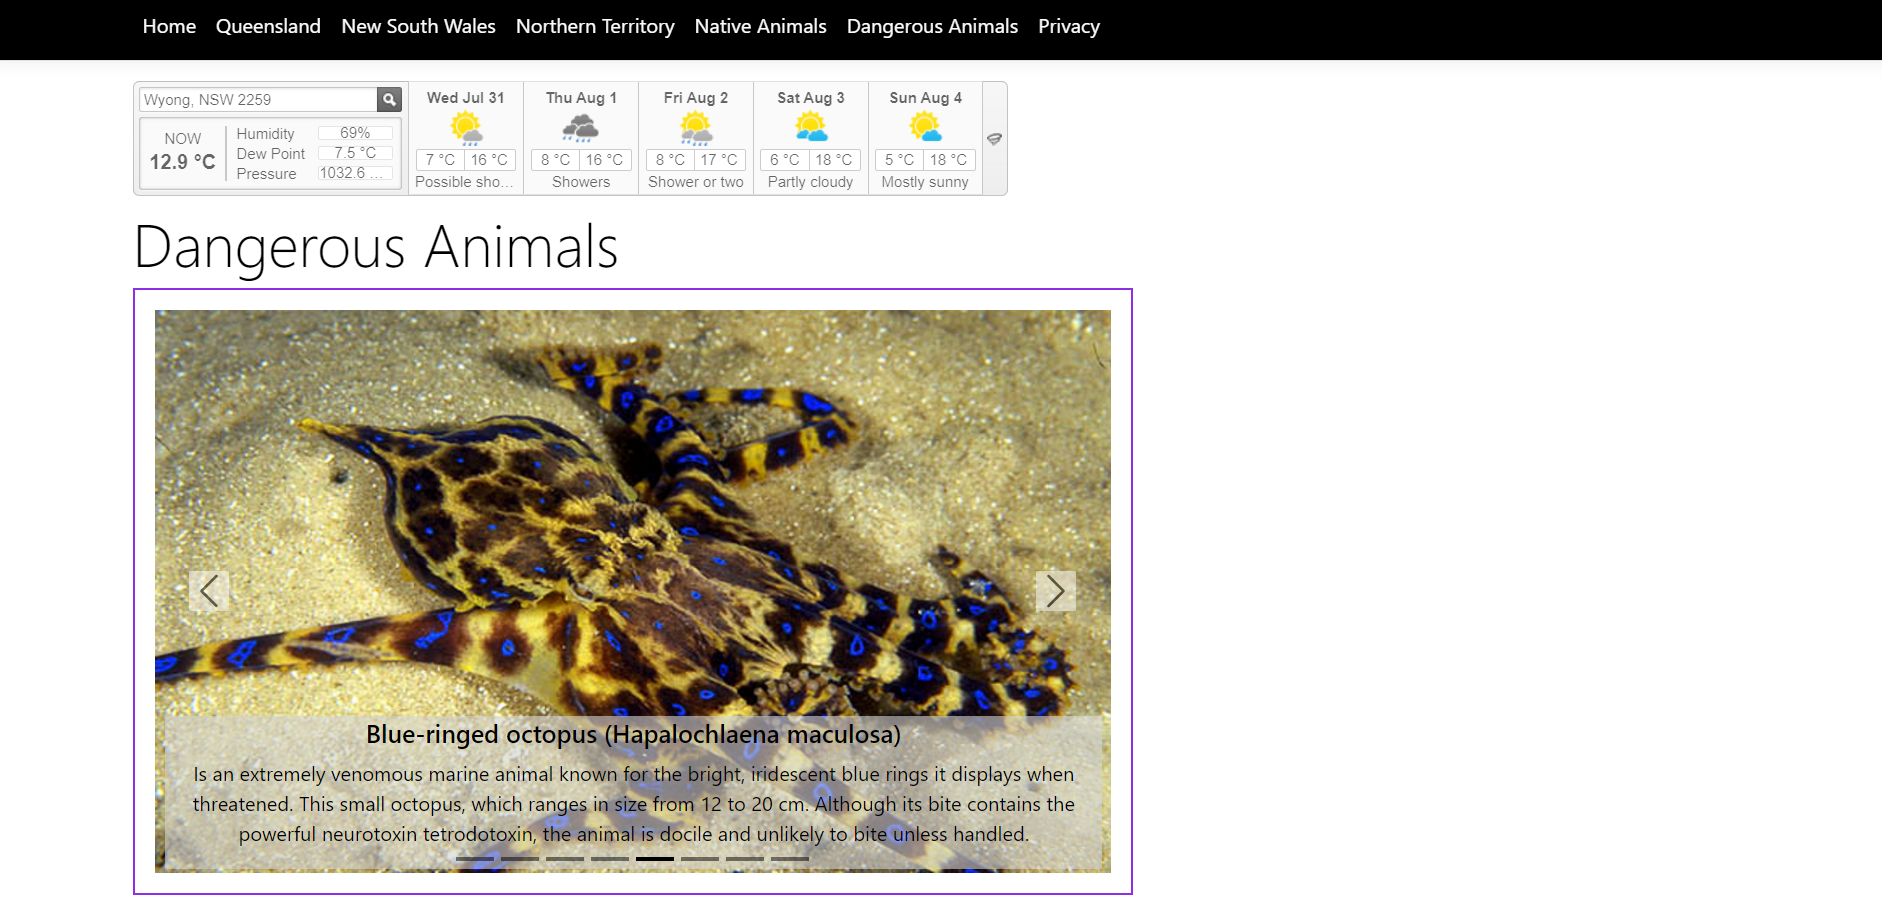
Task: Click the weather location search magnifier icon
Action: 389,99
